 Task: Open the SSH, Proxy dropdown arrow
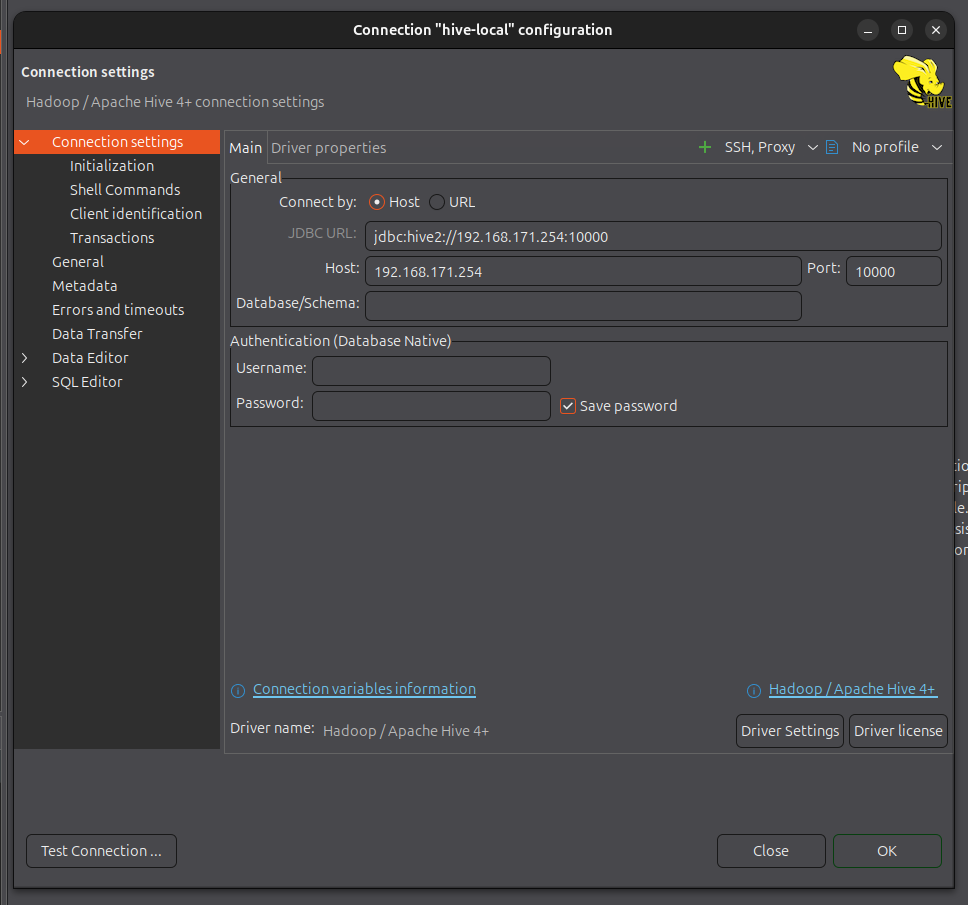point(813,148)
